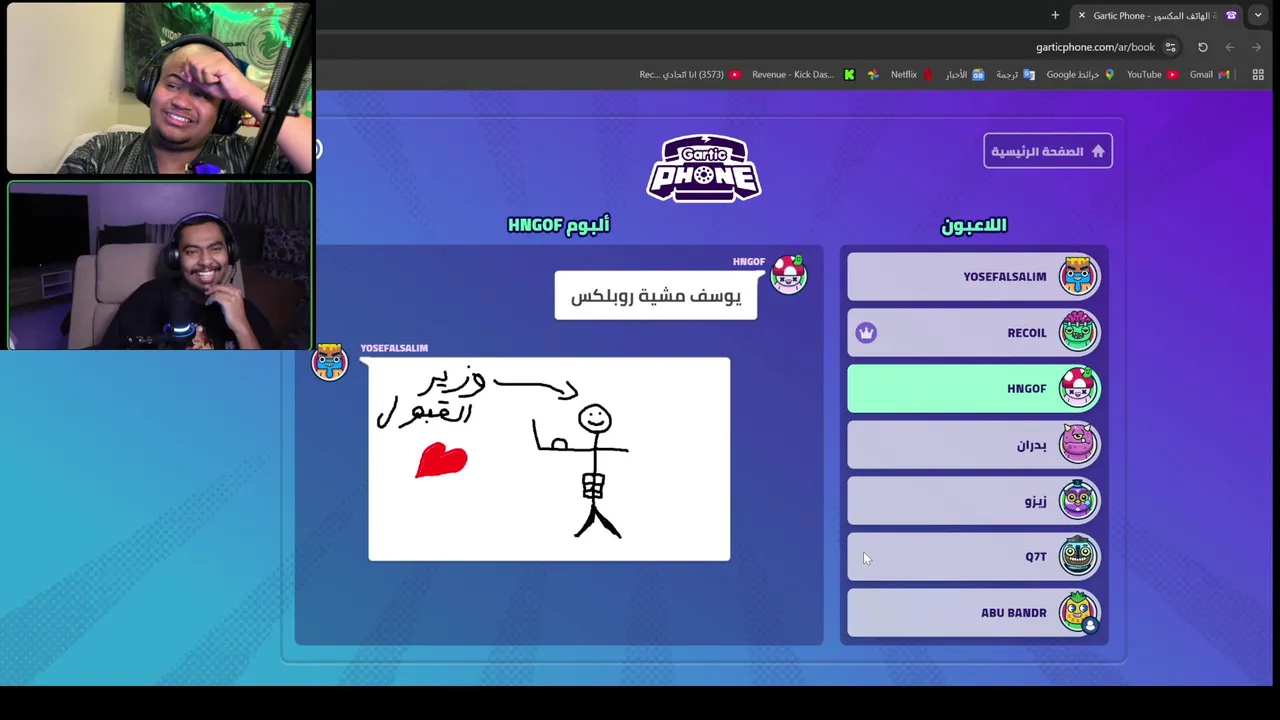Click HNGOF's mushroom avatar in player list
The height and width of the screenshot is (720, 1280).
click(x=1077, y=387)
